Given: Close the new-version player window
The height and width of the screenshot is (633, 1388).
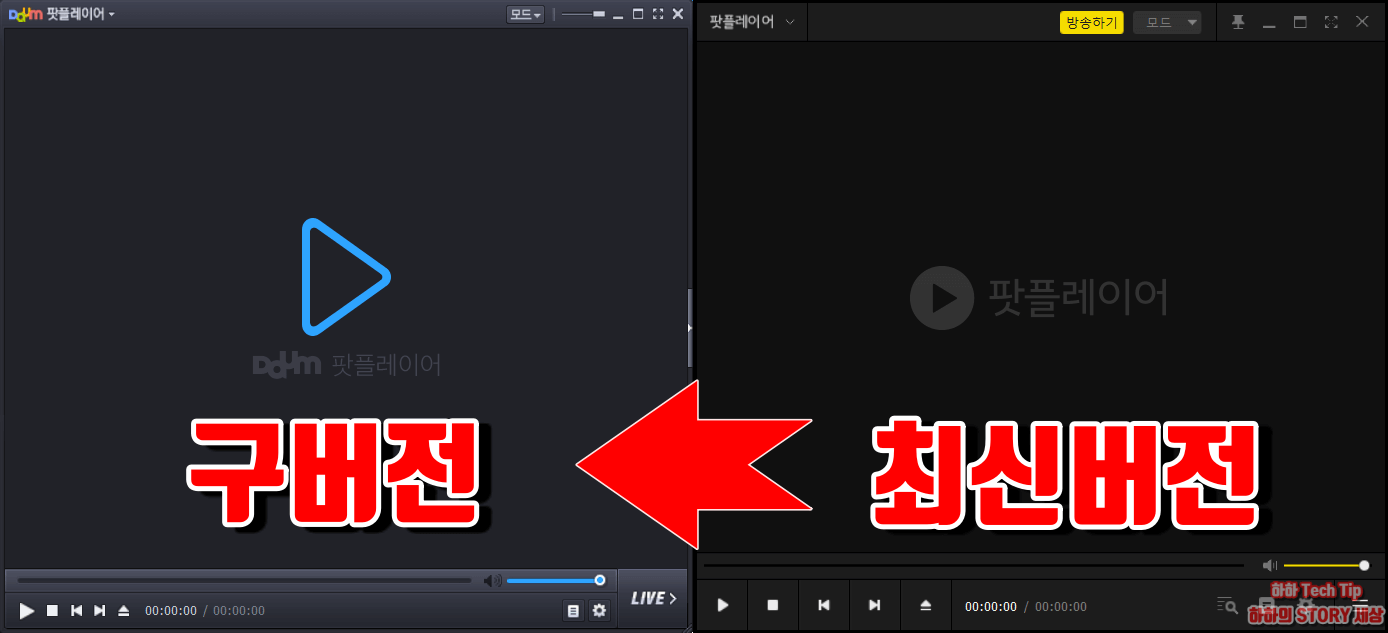Looking at the screenshot, I should click(1362, 22).
